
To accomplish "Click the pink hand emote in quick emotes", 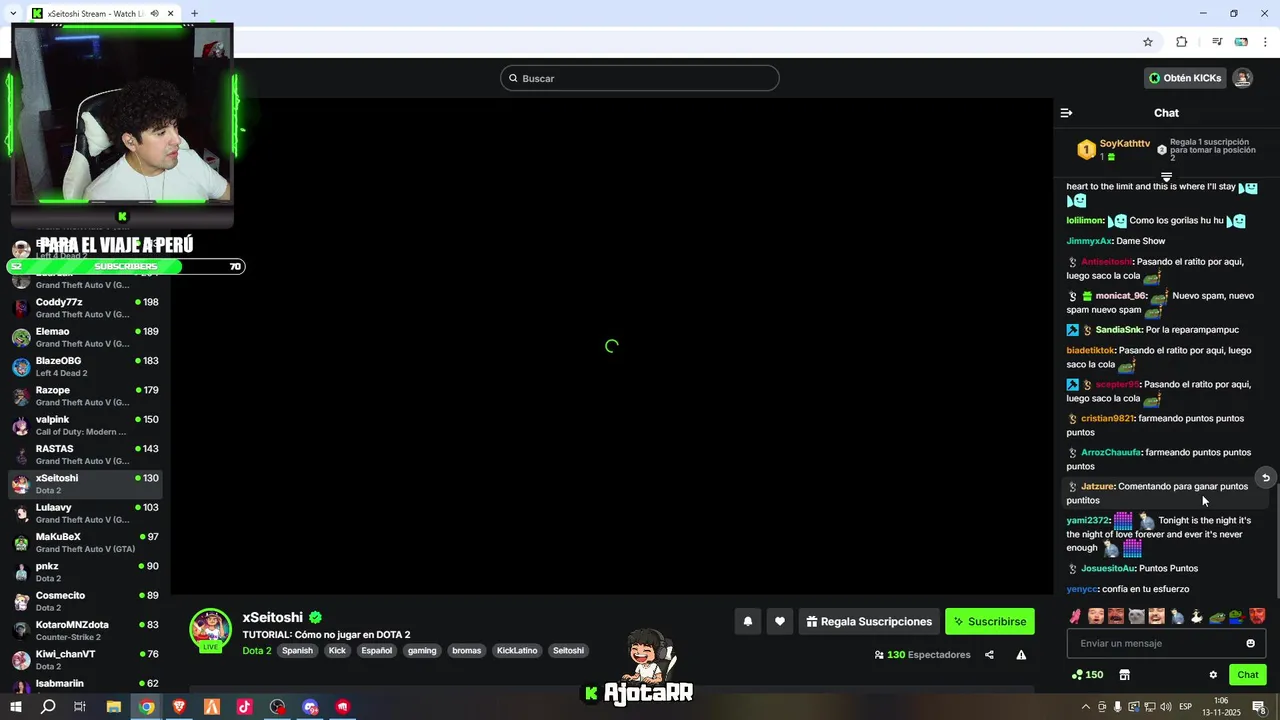I will [1075, 616].
